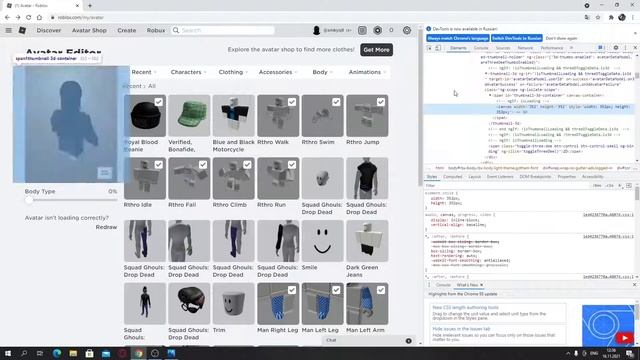The image size is (640, 360).
Task: Click Always match Chrome's language button
Action: click(x=458, y=38)
